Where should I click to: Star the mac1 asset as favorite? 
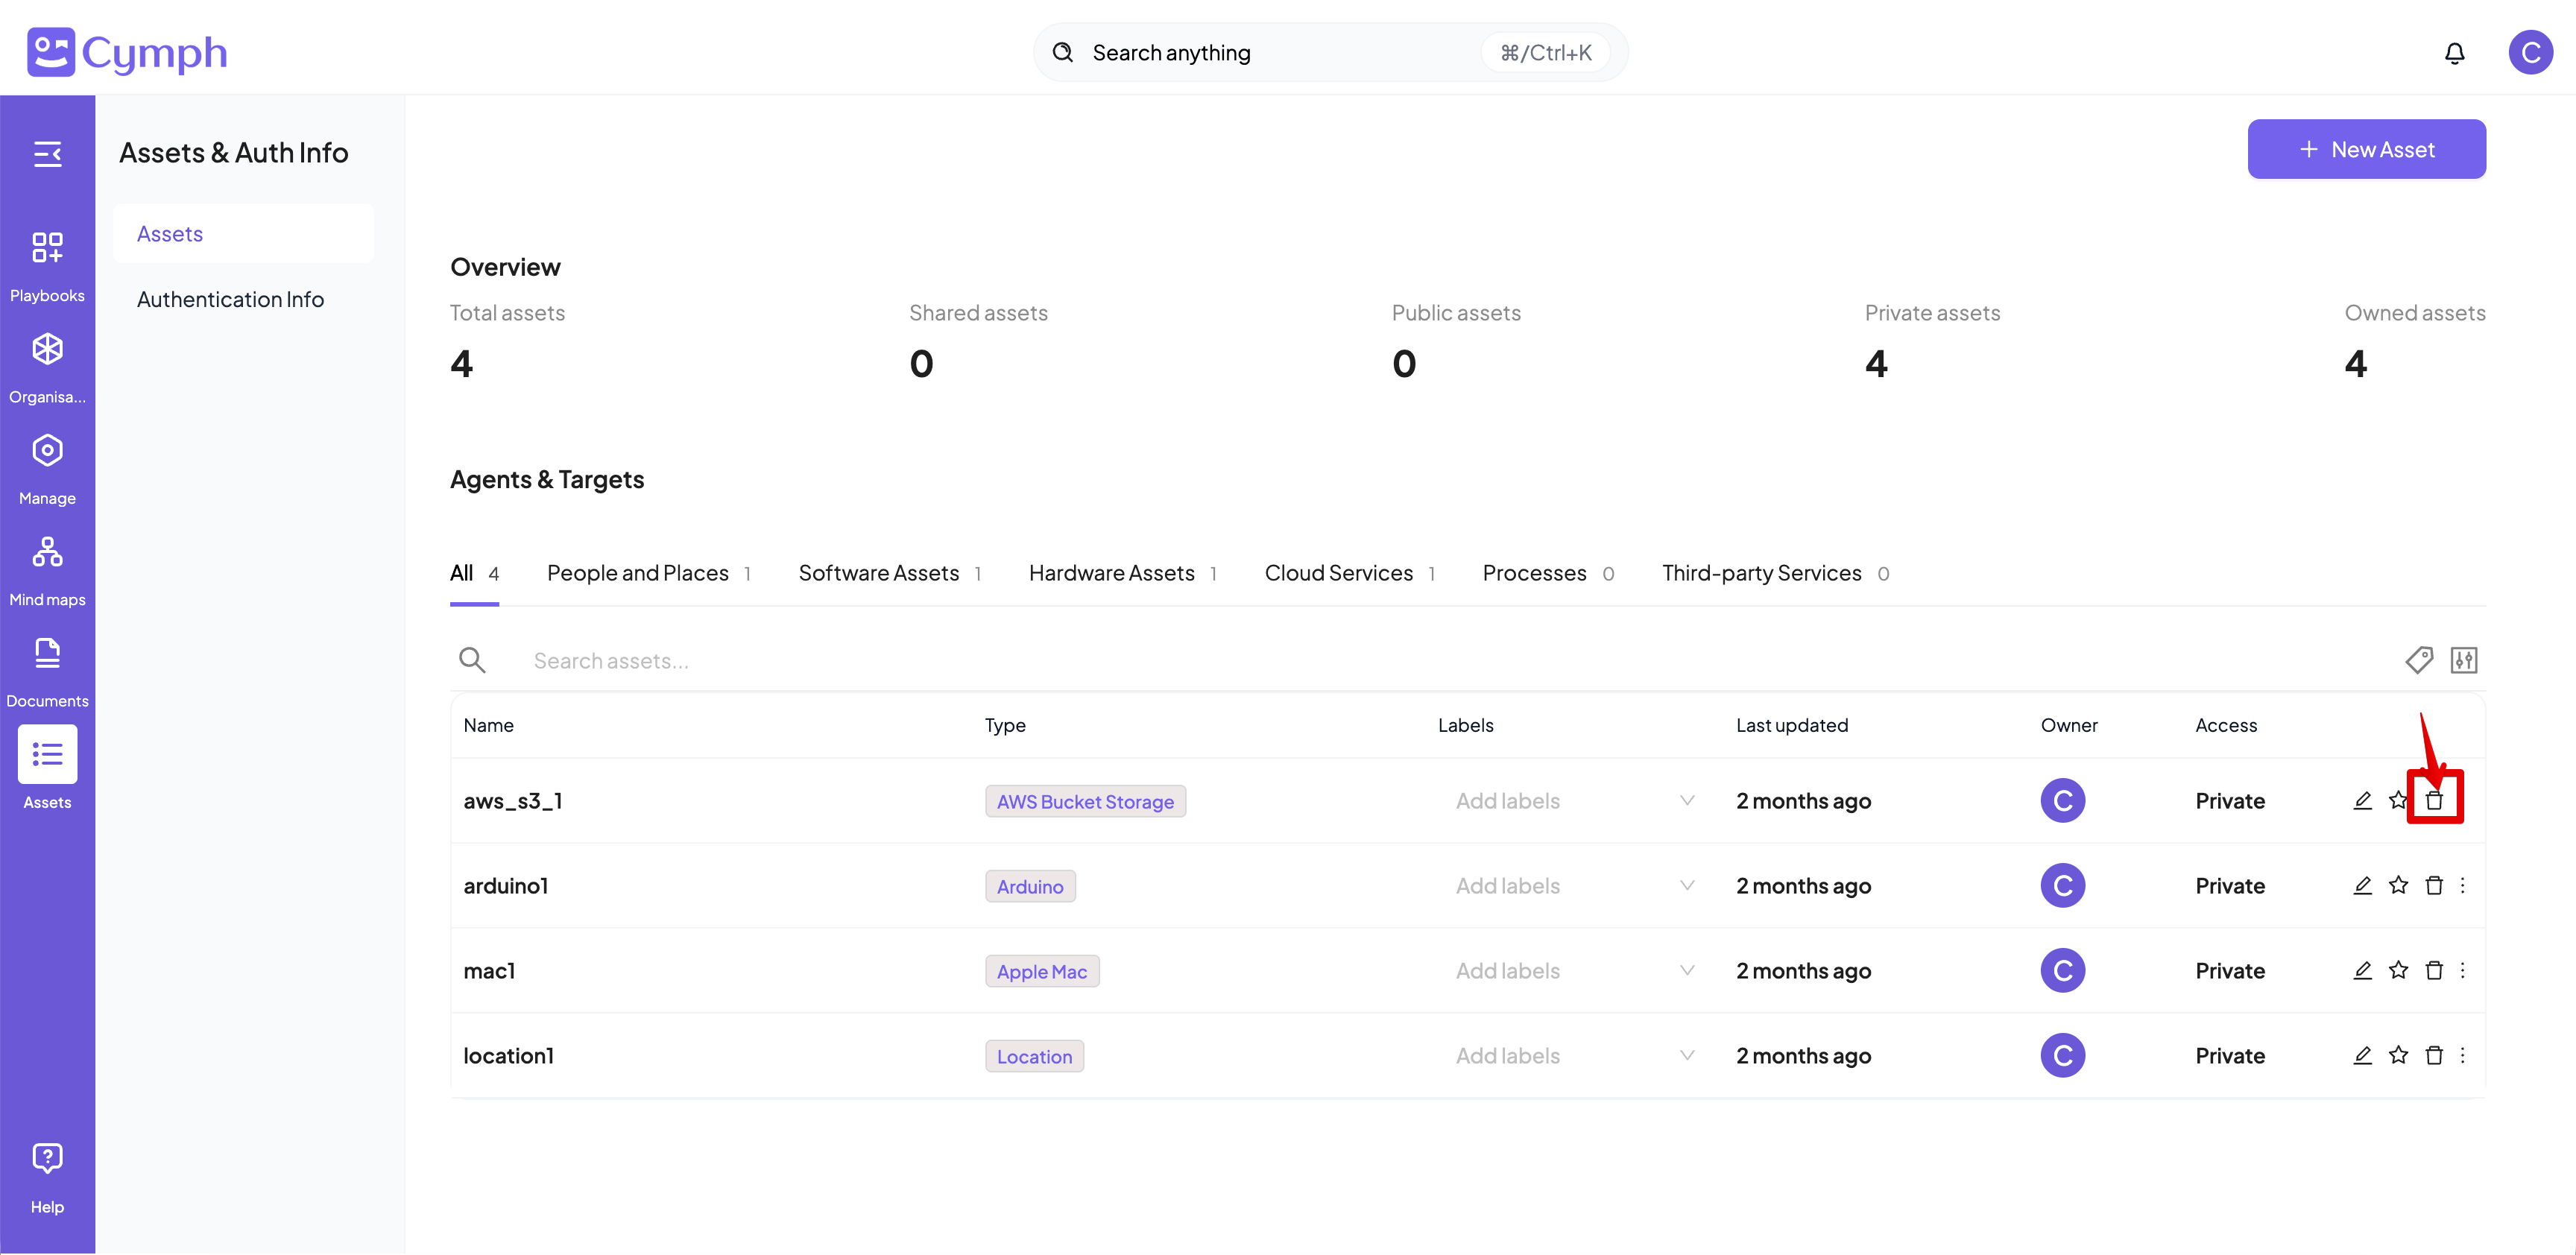click(2398, 970)
